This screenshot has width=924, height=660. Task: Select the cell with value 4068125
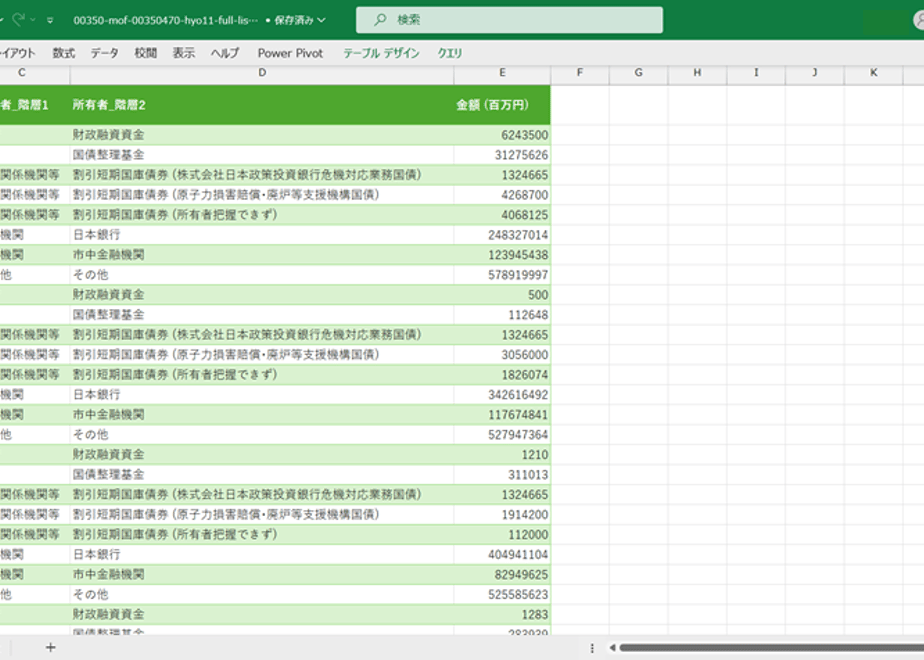coord(502,215)
